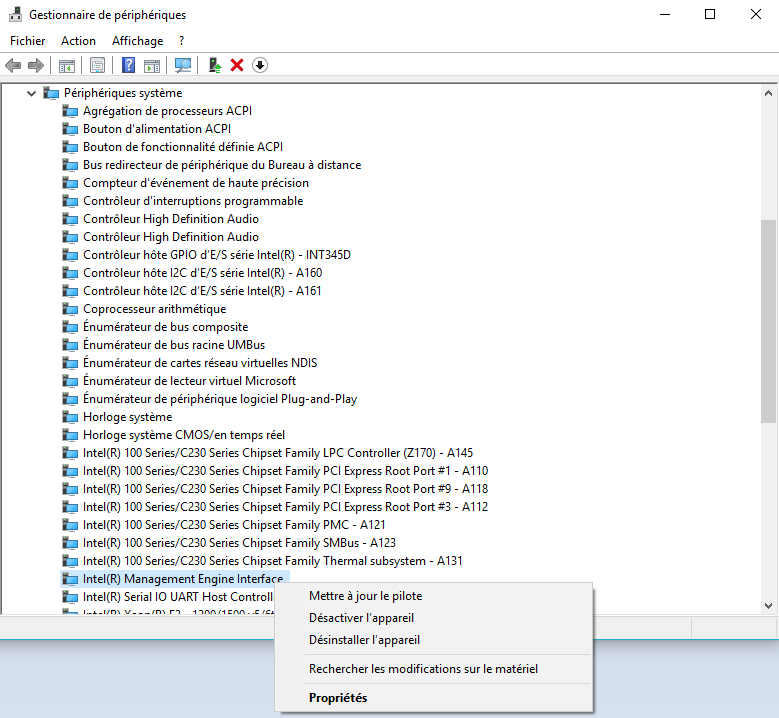Select Contrôleur hôte I2C A161 device
779x718 pixels.
pos(202,291)
